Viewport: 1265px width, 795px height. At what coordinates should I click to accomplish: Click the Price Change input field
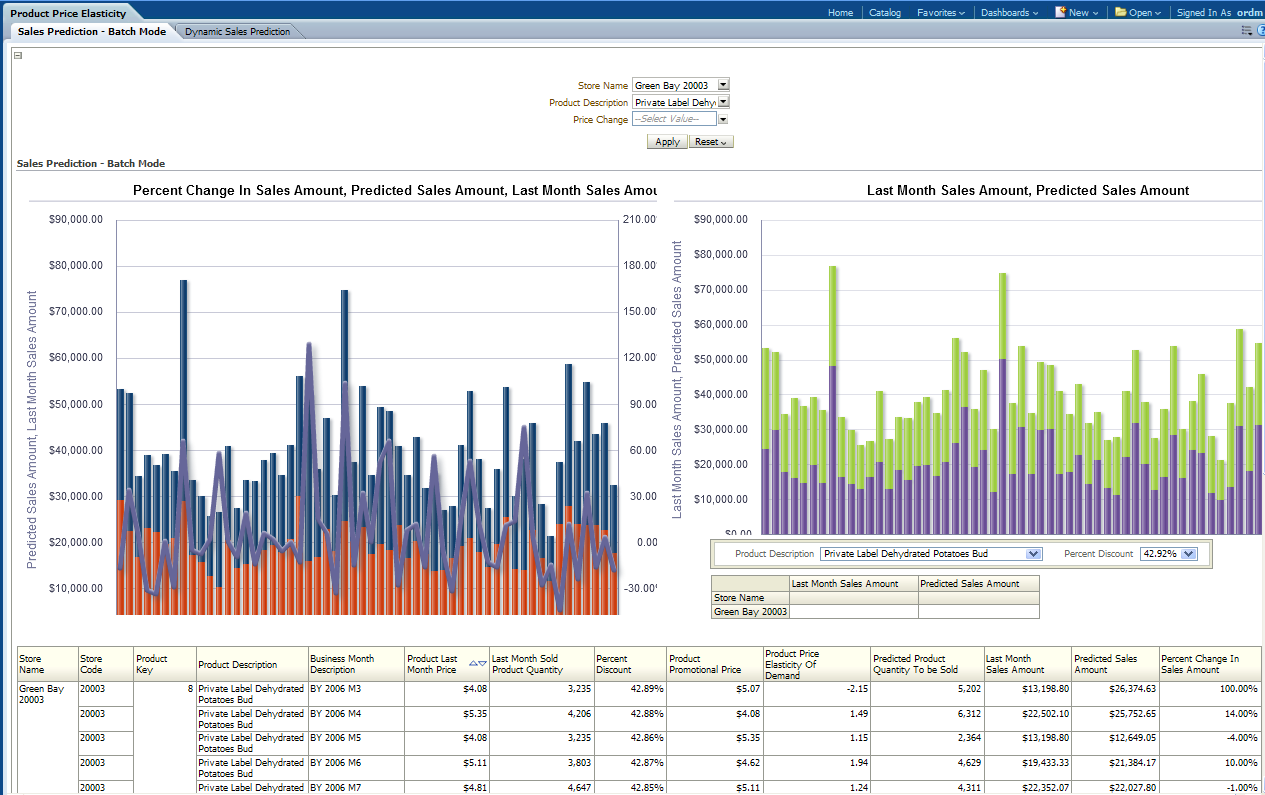pyautogui.click(x=674, y=119)
